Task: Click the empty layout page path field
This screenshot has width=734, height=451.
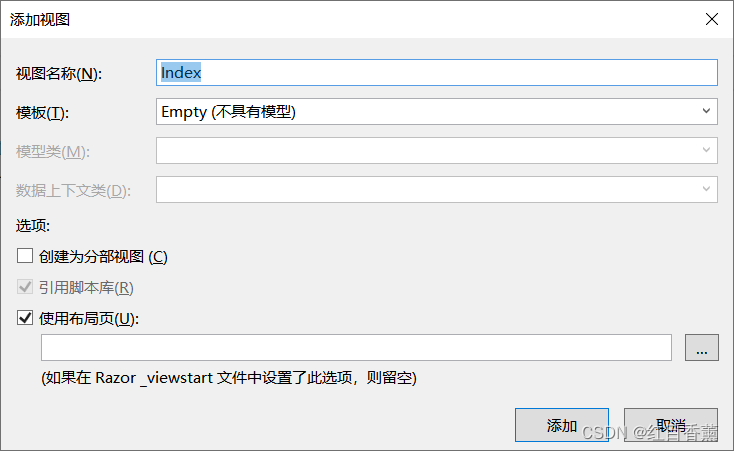Action: (355, 348)
